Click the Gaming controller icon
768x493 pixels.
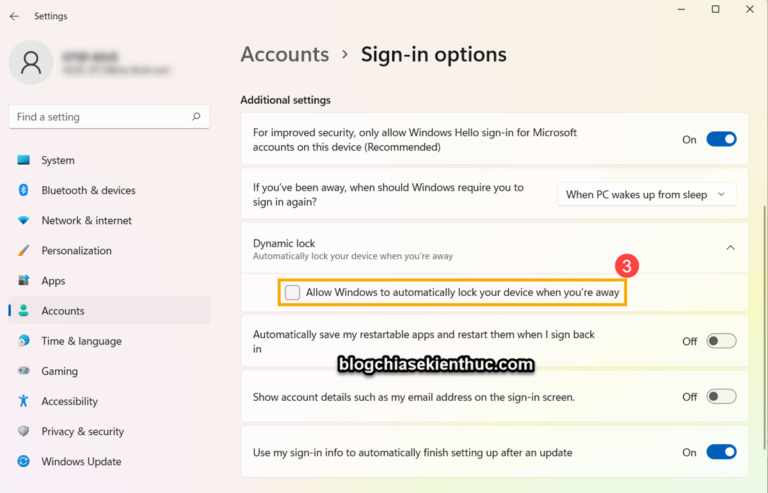click(23, 371)
